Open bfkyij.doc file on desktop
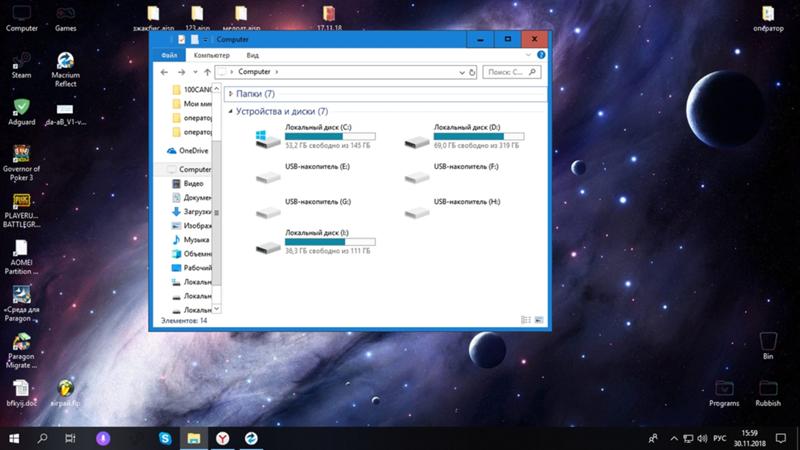The width and height of the screenshot is (800, 450). pyautogui.click(x=21, y=393)
